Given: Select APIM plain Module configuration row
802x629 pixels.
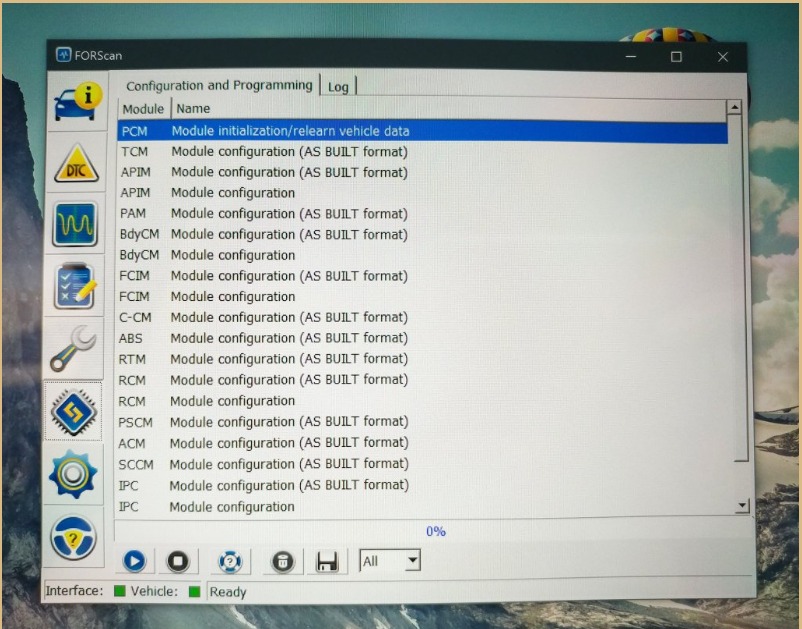Looking at the screenshot, I should pos(422,193).
